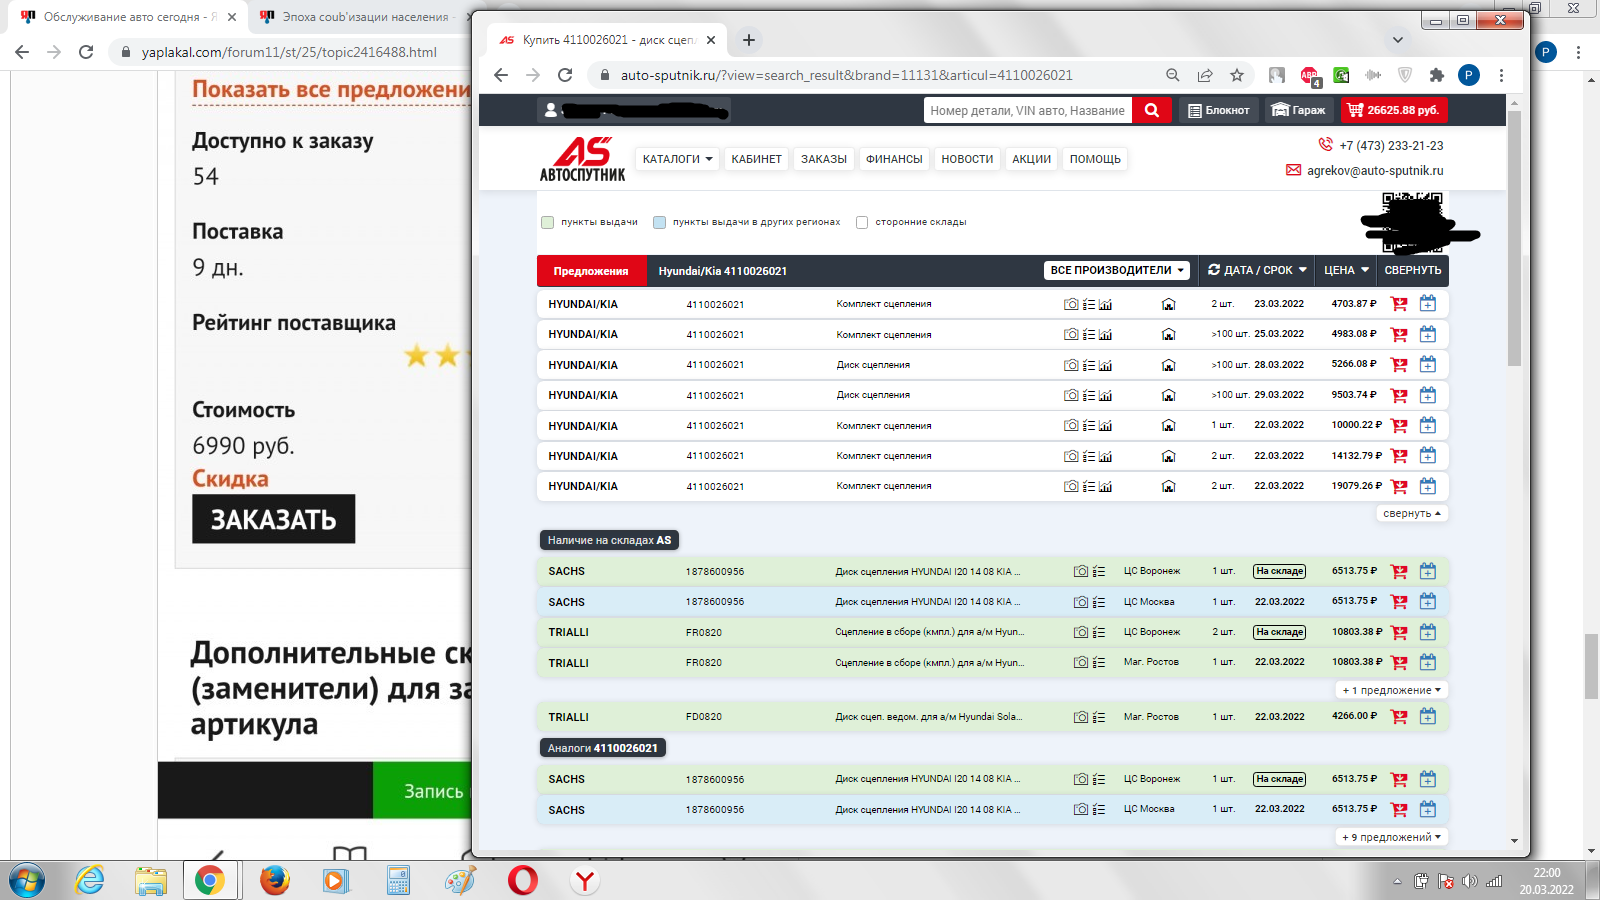The width and height of the screenshot is (1600, 900).
Task: Expand '+ 1 предложение' under TRIALLI
Action: click(x=1392, y=690)
